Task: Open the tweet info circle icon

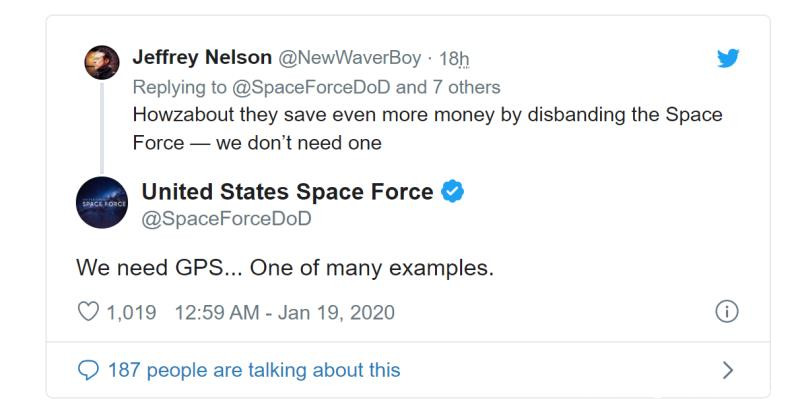Action: (x=728, y=312)
